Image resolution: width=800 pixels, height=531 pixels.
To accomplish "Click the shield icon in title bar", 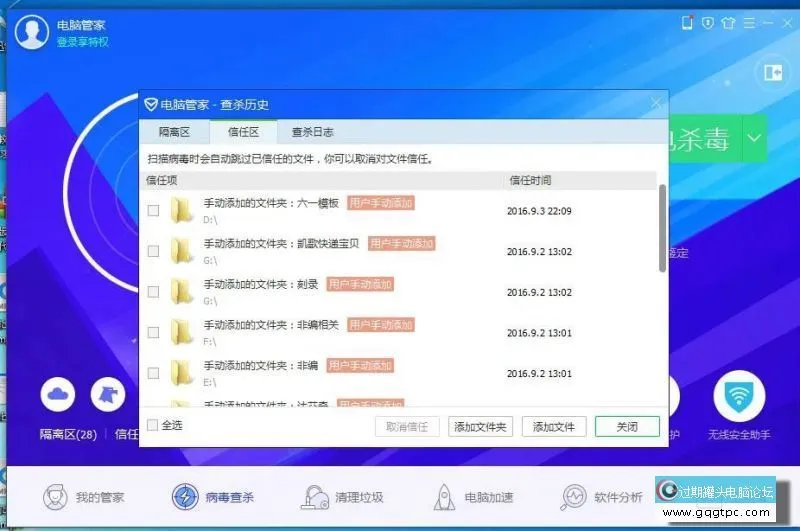I will 708,22.
